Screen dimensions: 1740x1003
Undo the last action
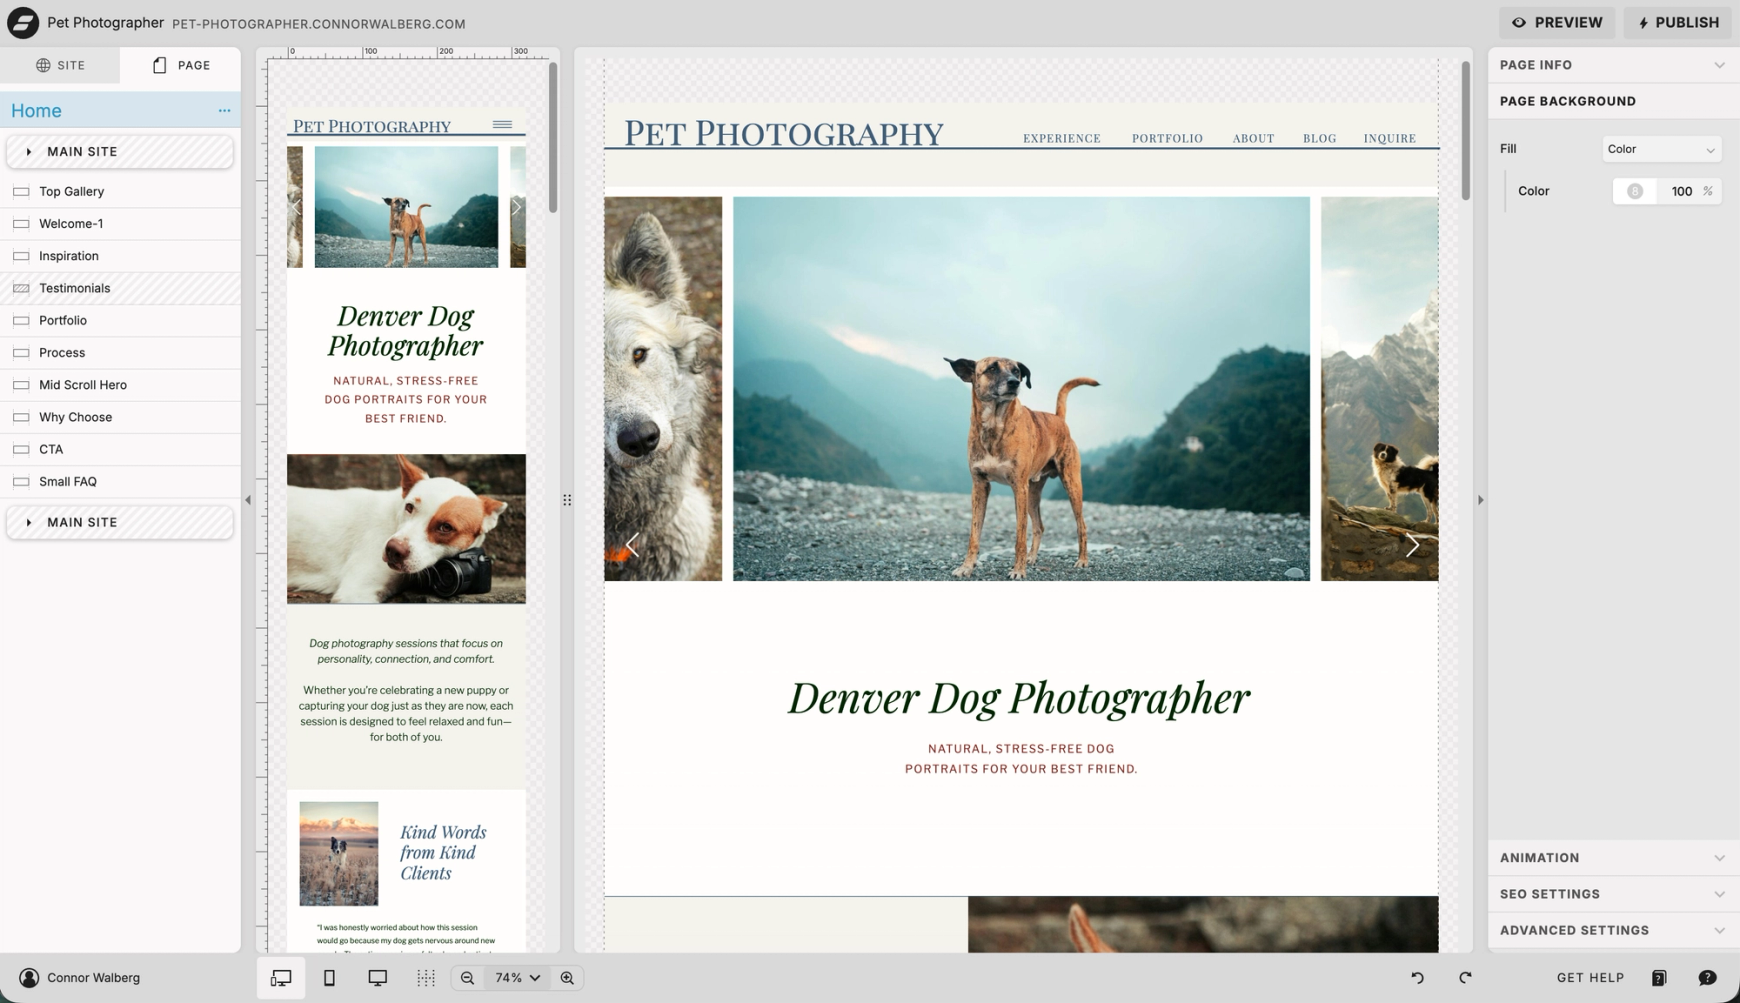(x=1417, y=978)
